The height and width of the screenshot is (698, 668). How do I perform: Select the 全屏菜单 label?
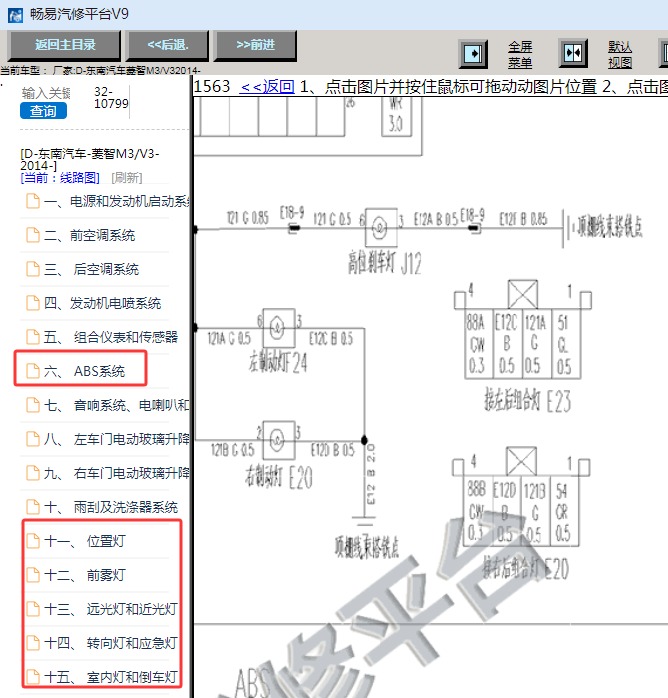point(520,54)
